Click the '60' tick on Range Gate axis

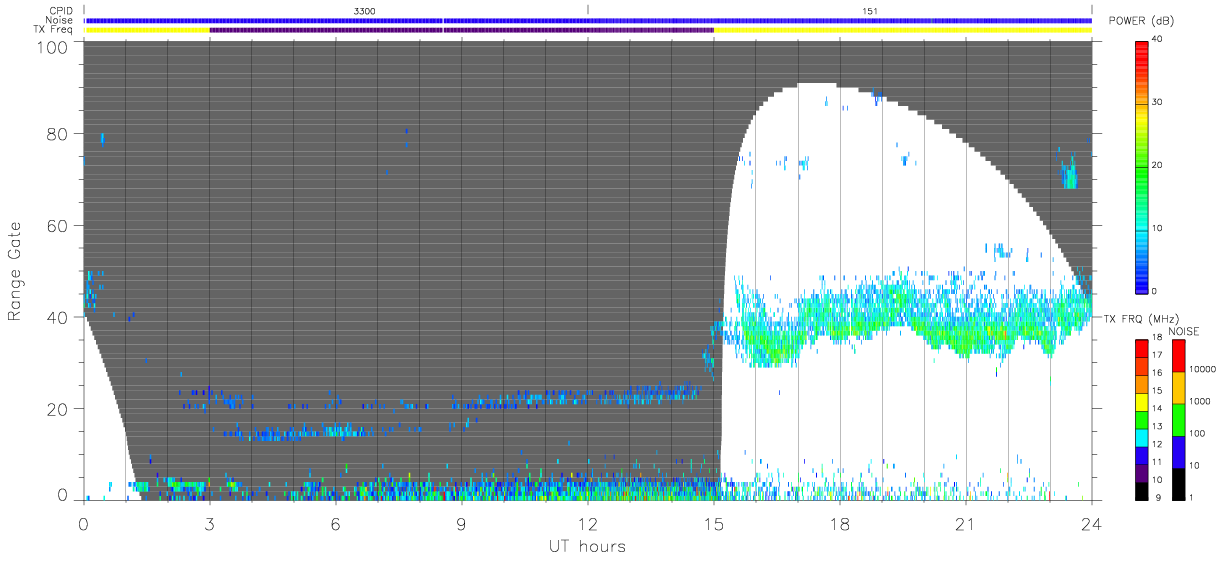57,226
